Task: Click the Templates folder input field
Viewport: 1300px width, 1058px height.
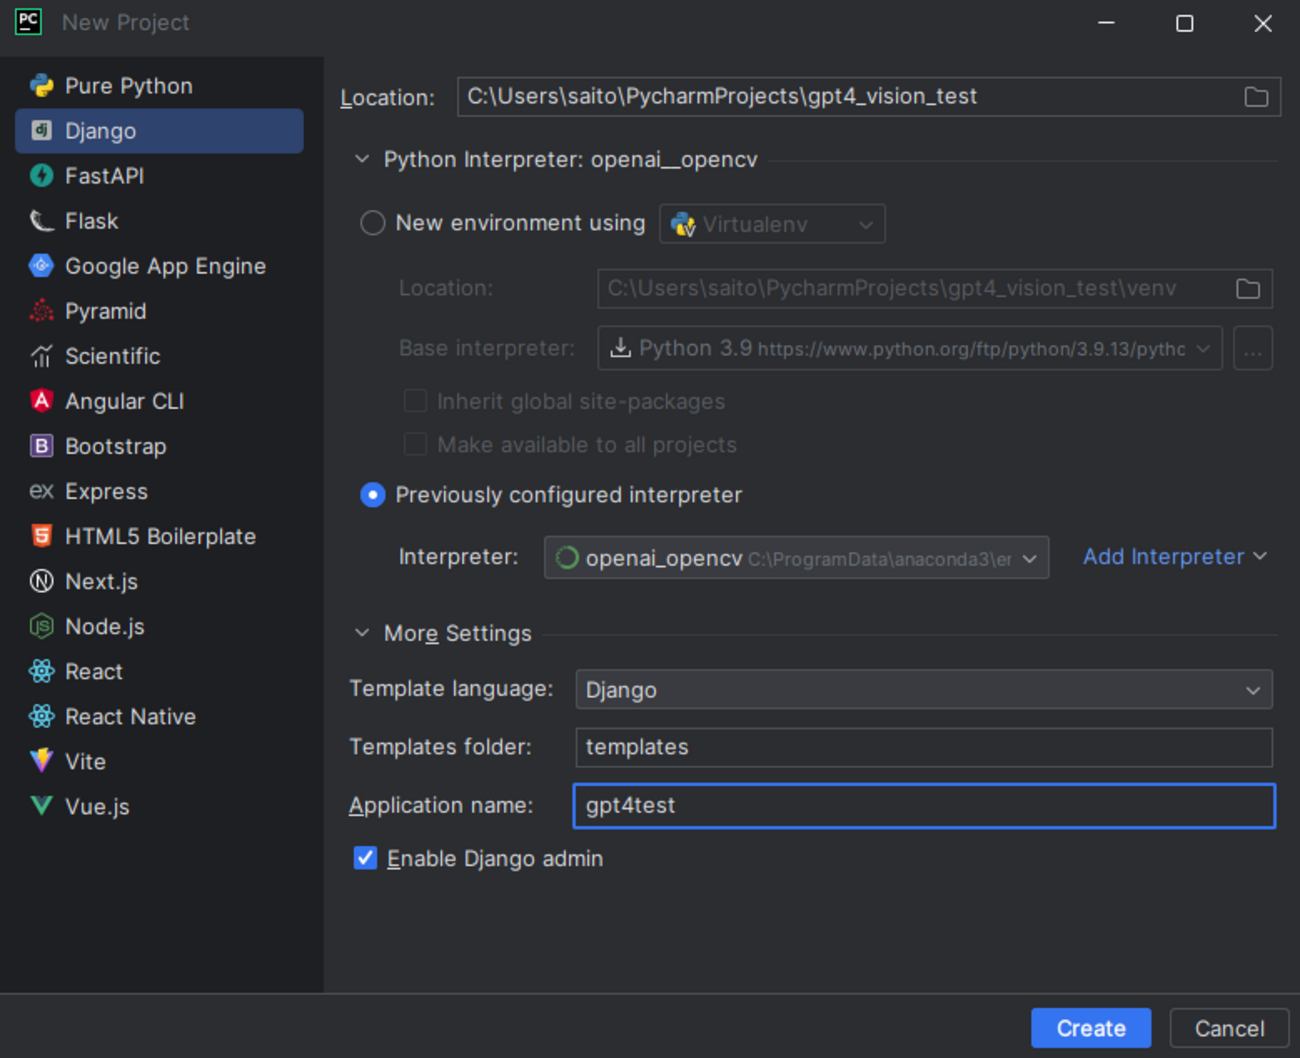Action: [924, 747]
